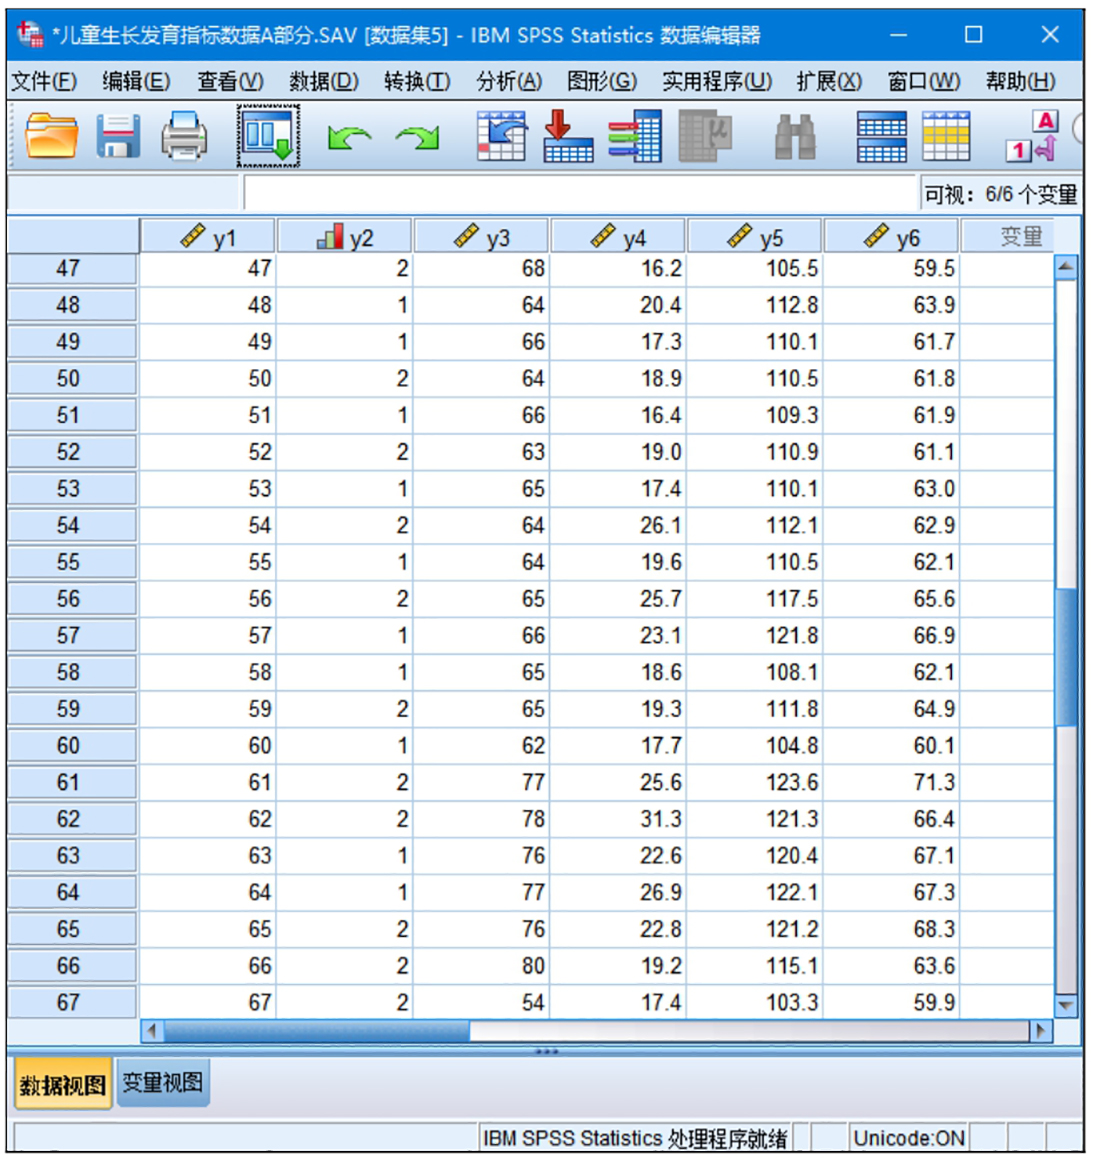Click the Insert variable icon
This screenshot has height=1165, width=1100.
(946, 136)
